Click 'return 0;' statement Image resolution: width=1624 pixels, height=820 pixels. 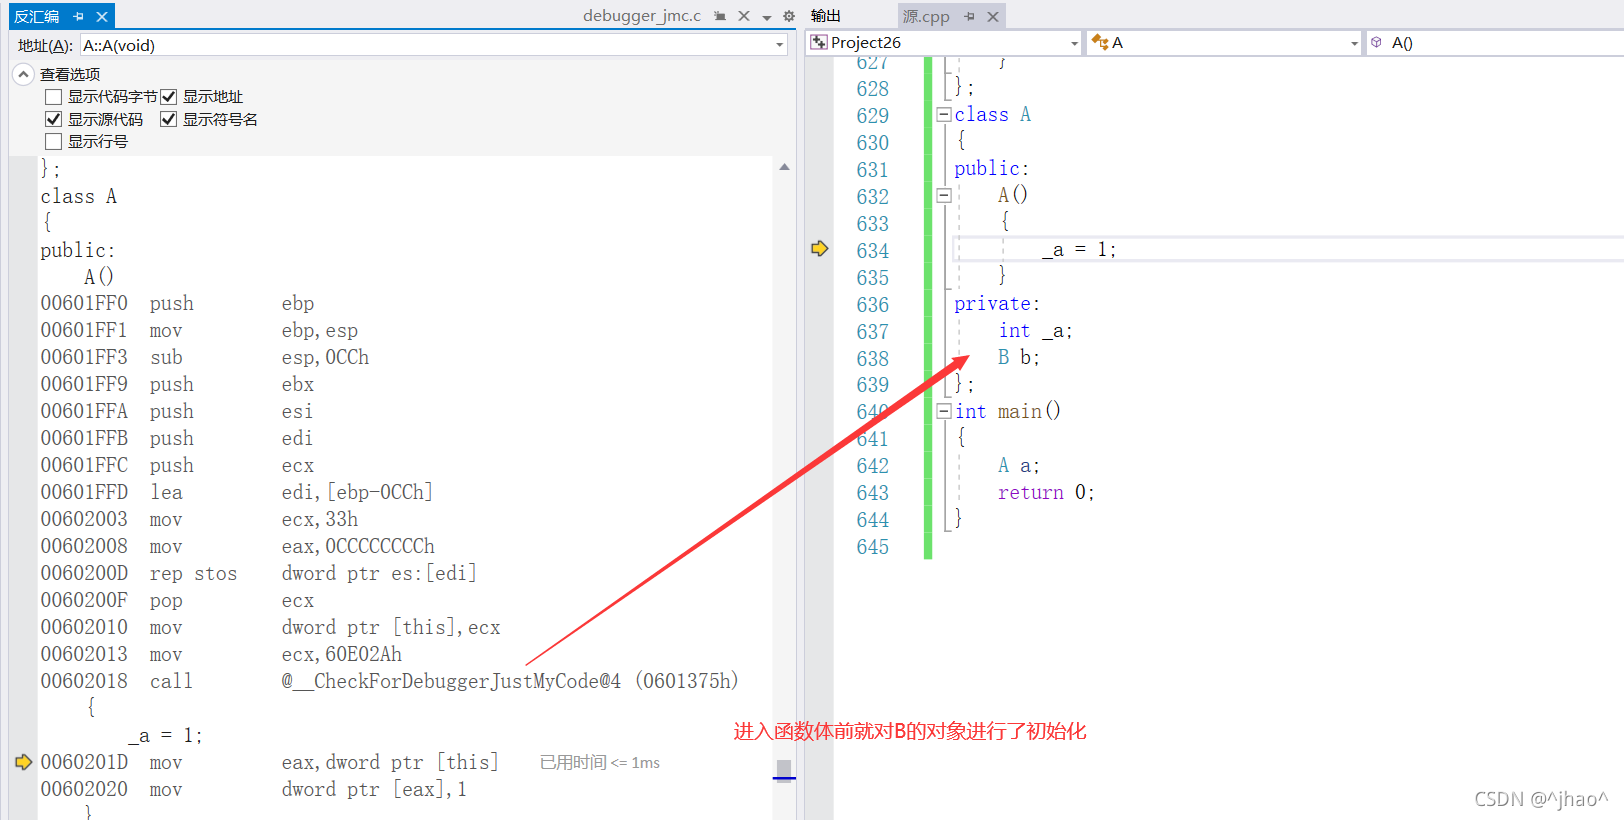[x=1046, y=492]
